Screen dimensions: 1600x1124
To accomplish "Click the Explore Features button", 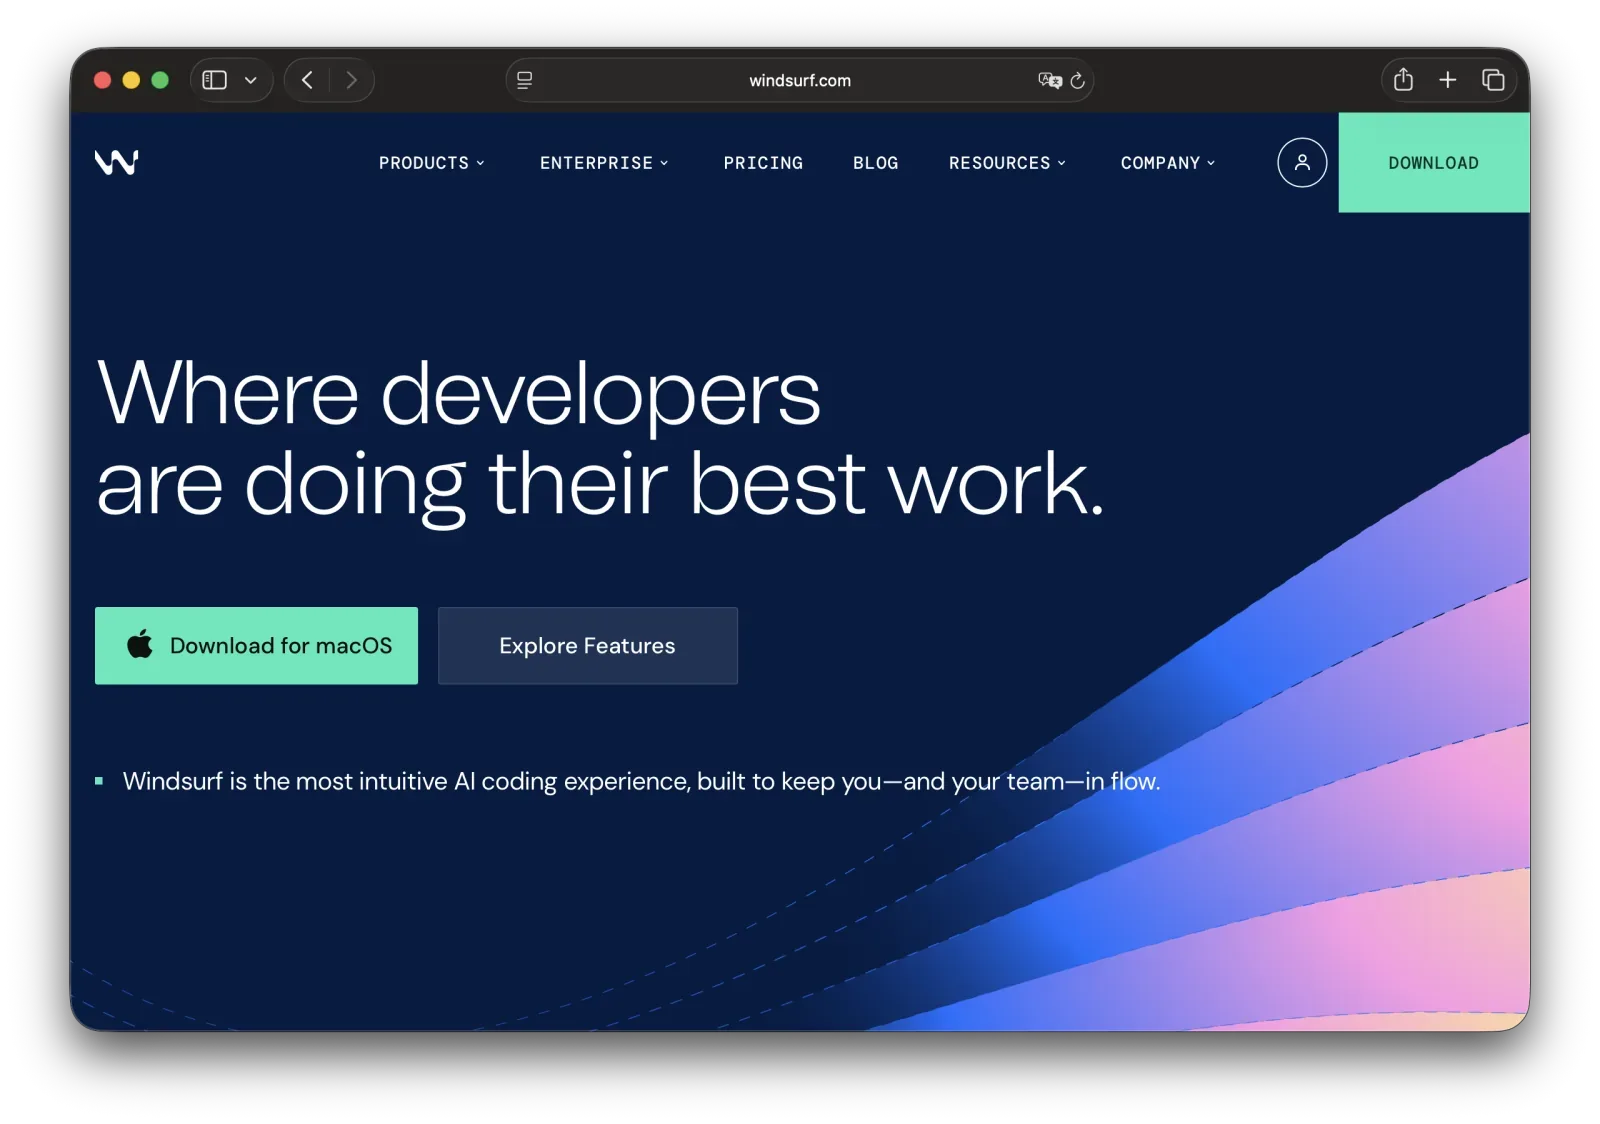I will coord(588,645).
